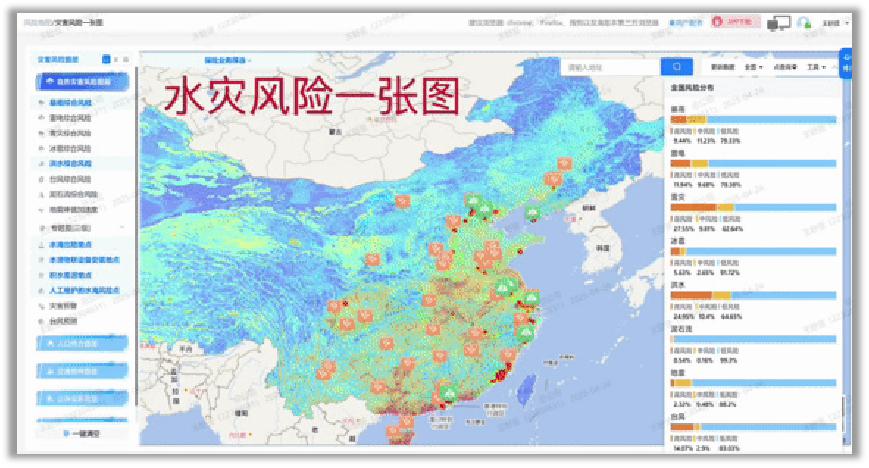
Task: Select 人工维护积水淹风险点 in left panel
Action: [x=84, y=290]
